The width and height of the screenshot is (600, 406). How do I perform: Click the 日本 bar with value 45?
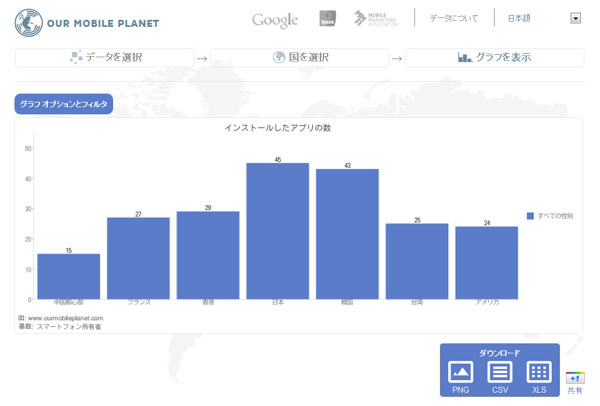[x=277, y=230]
